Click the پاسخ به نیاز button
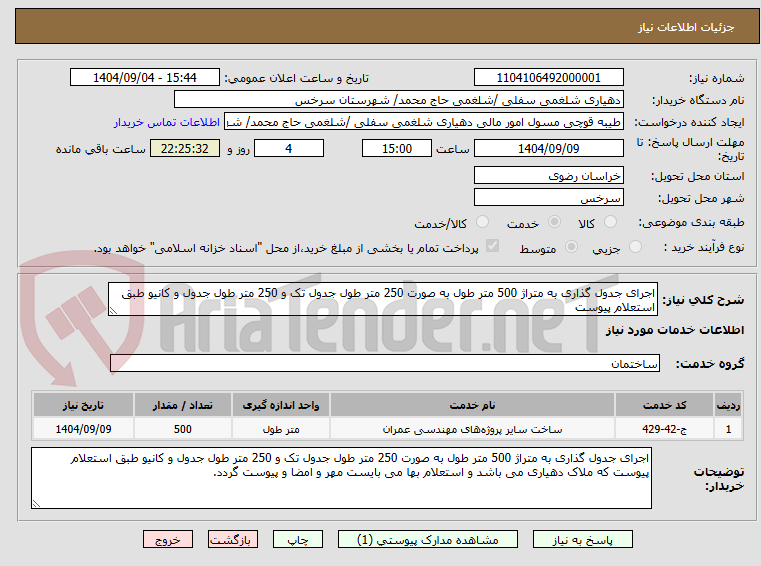 point(582,539)
